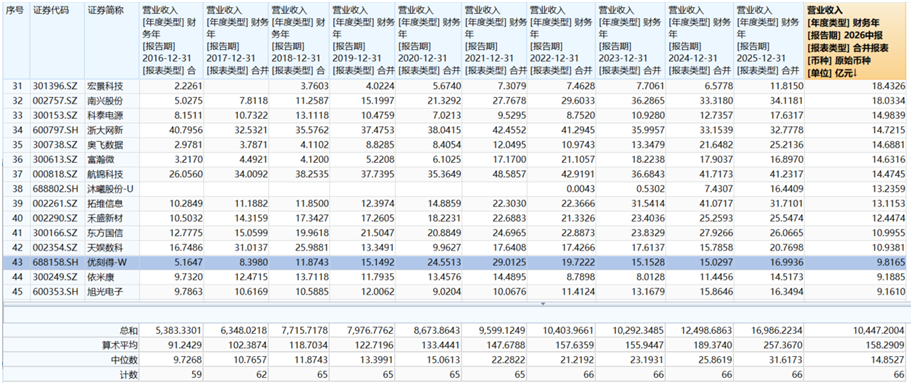913x385 pixels.
Task: Click the 中位数 summary row label
Action: pos(128,359)
